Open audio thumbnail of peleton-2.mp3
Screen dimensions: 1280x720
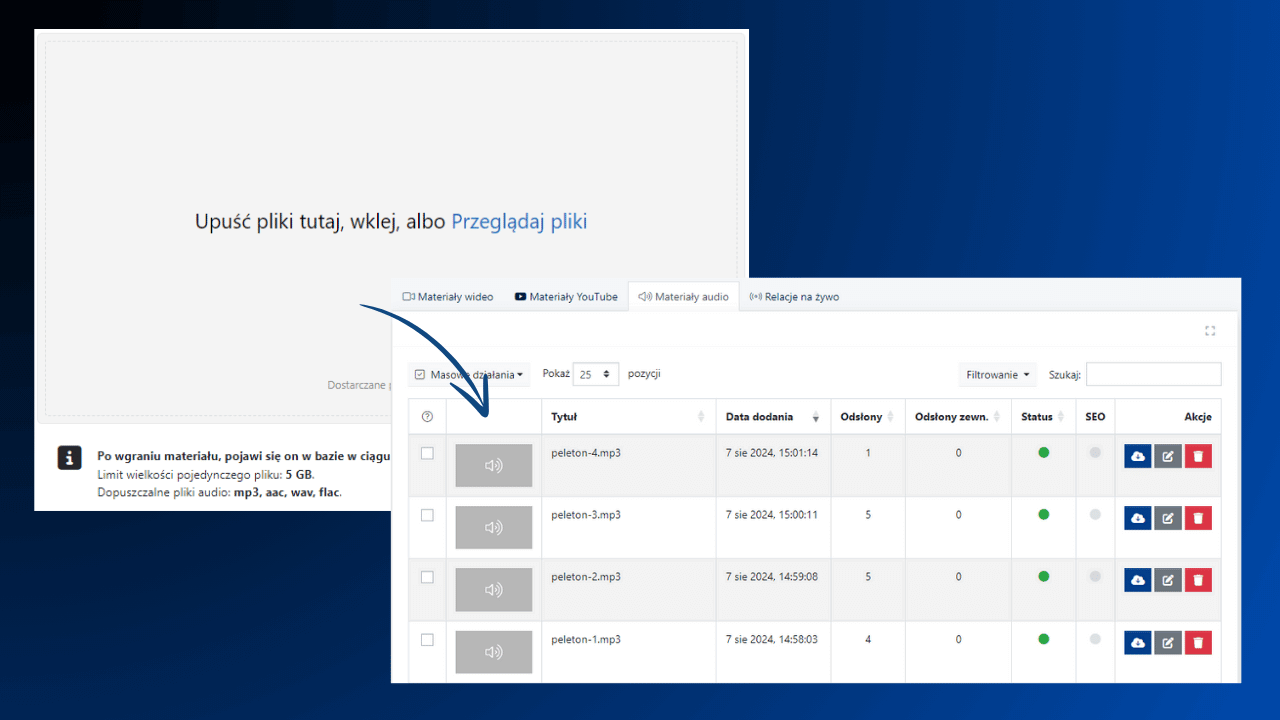pyautogui.click(x=493, y=589)
